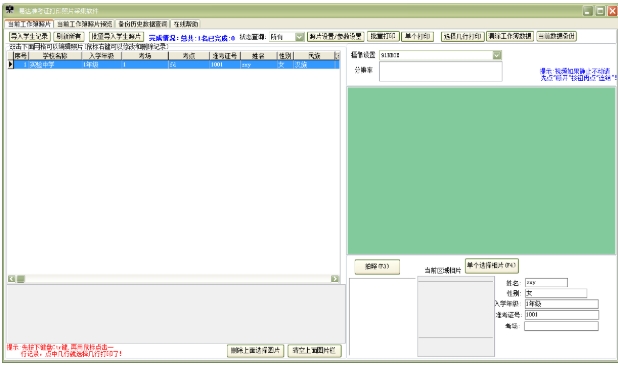
Task: Click the 序号 column header
Action: click(21, 56)
